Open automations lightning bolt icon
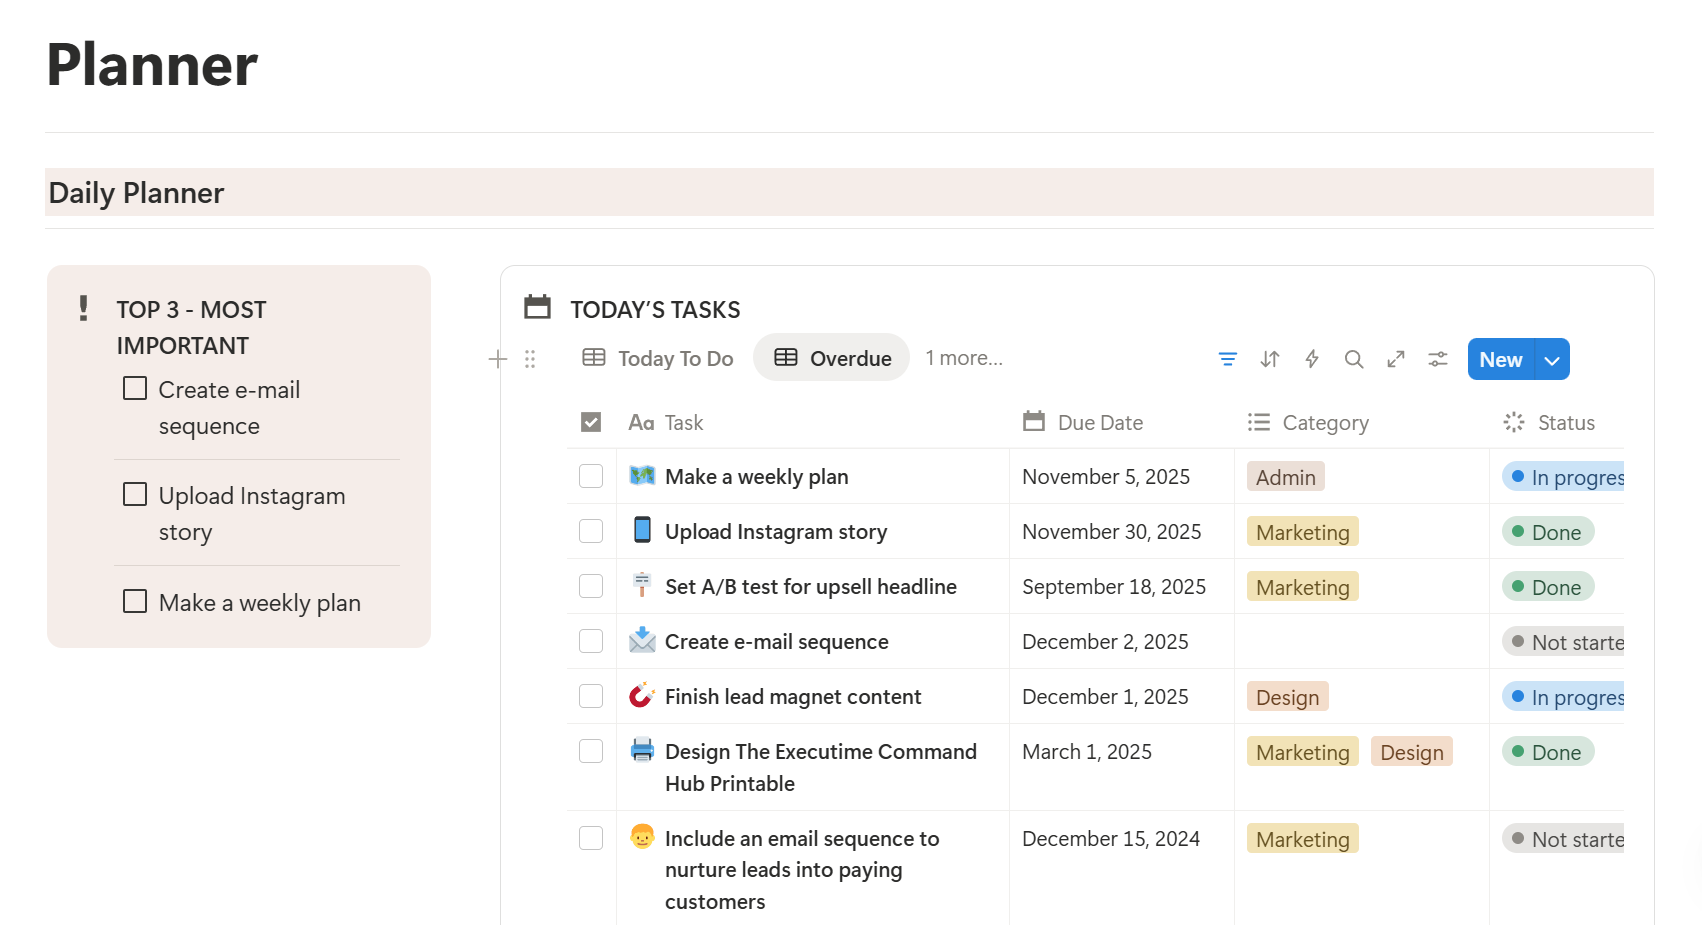 click(1311, 359)
